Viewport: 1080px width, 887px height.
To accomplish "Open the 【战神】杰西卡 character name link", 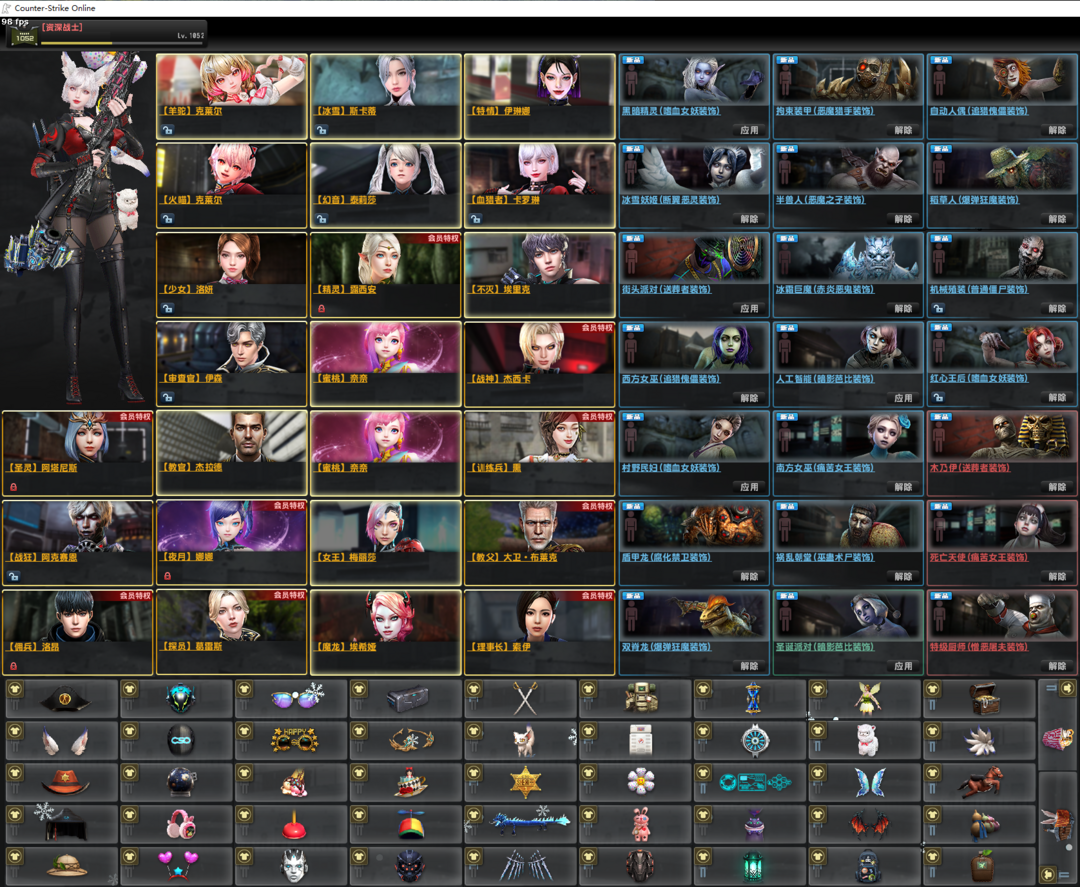I will tap(499, 379).
